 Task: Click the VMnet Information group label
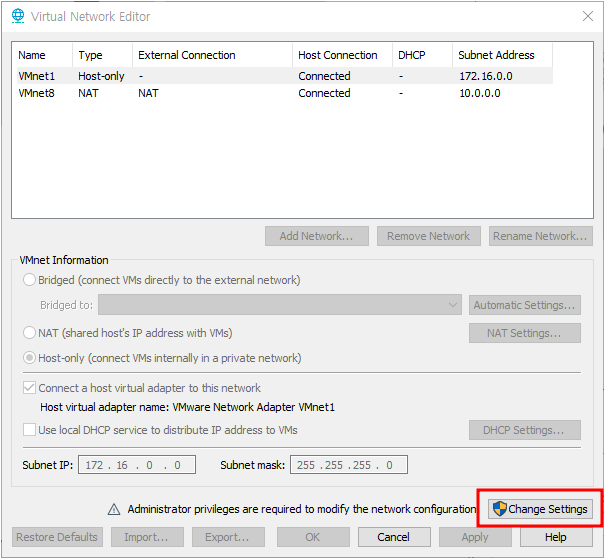(x=64, y=260)
